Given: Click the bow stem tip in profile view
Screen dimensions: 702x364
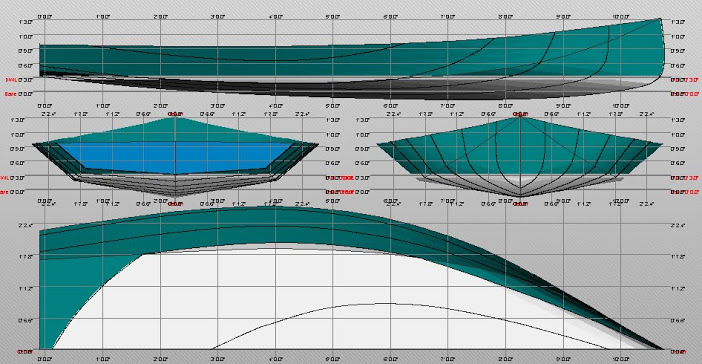Looking at the screenshot, I should coord(659,19).
